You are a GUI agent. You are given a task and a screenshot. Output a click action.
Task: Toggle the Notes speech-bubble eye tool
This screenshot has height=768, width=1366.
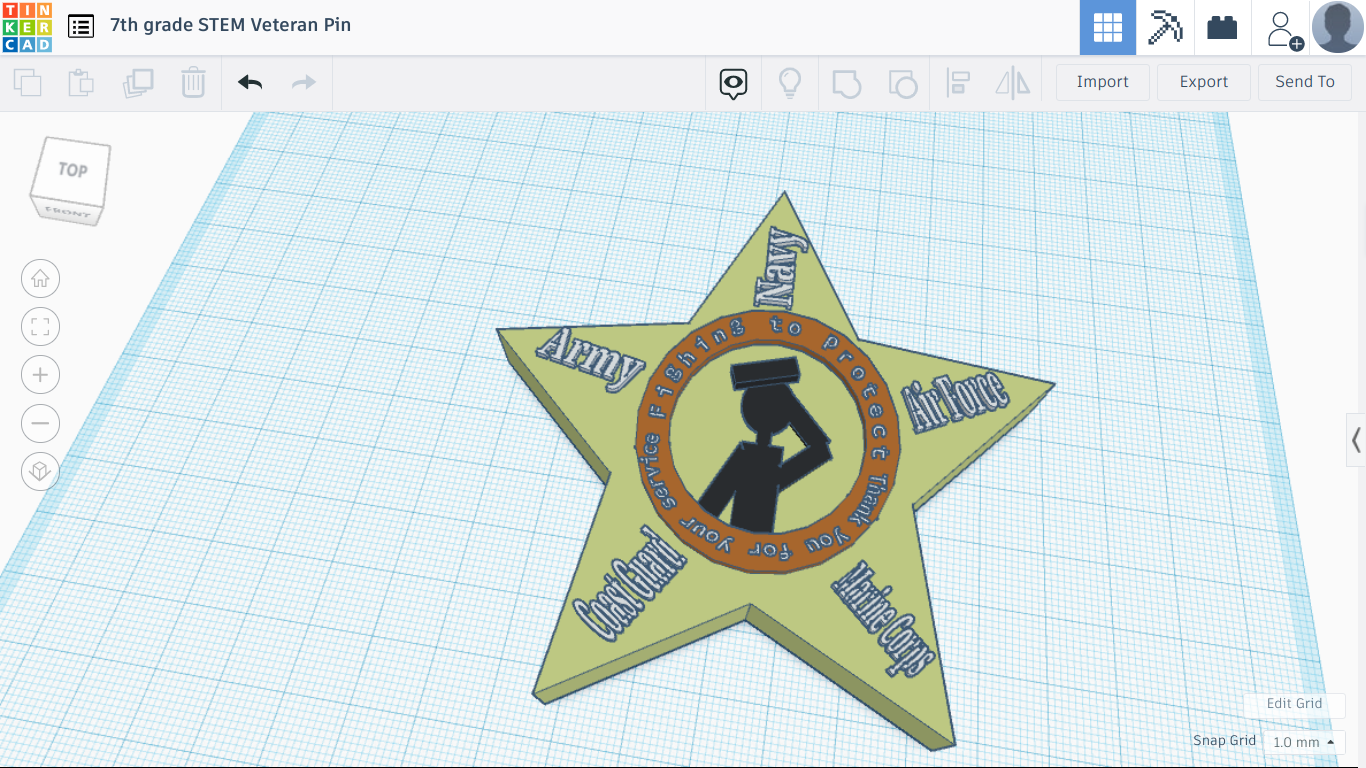pos(734,83)
